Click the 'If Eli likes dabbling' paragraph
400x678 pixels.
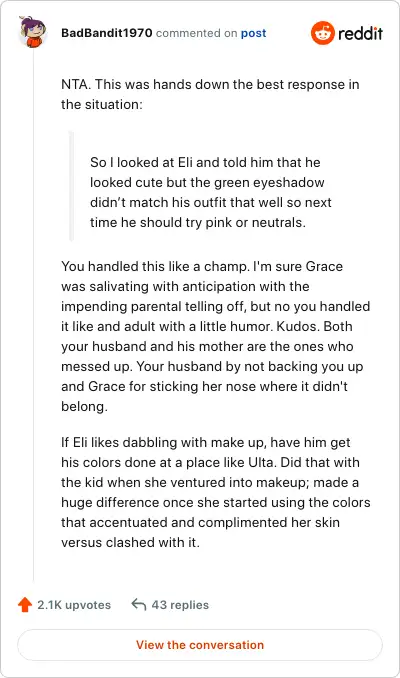tap(215, 492)
